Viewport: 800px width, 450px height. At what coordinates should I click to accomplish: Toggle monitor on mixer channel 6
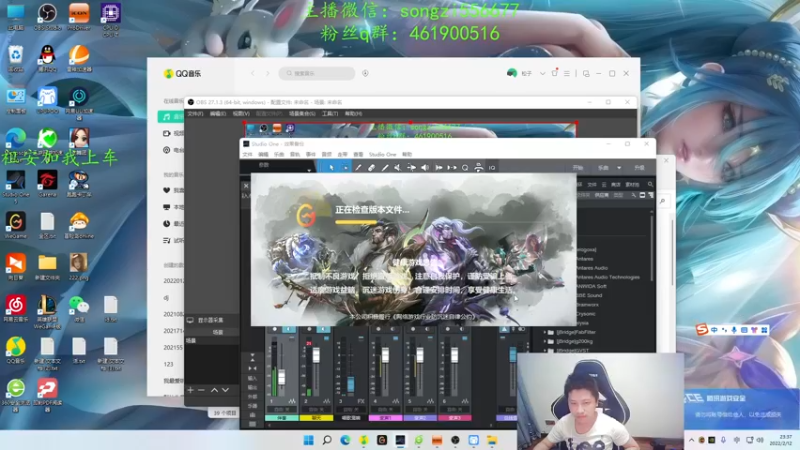(462, 330)
